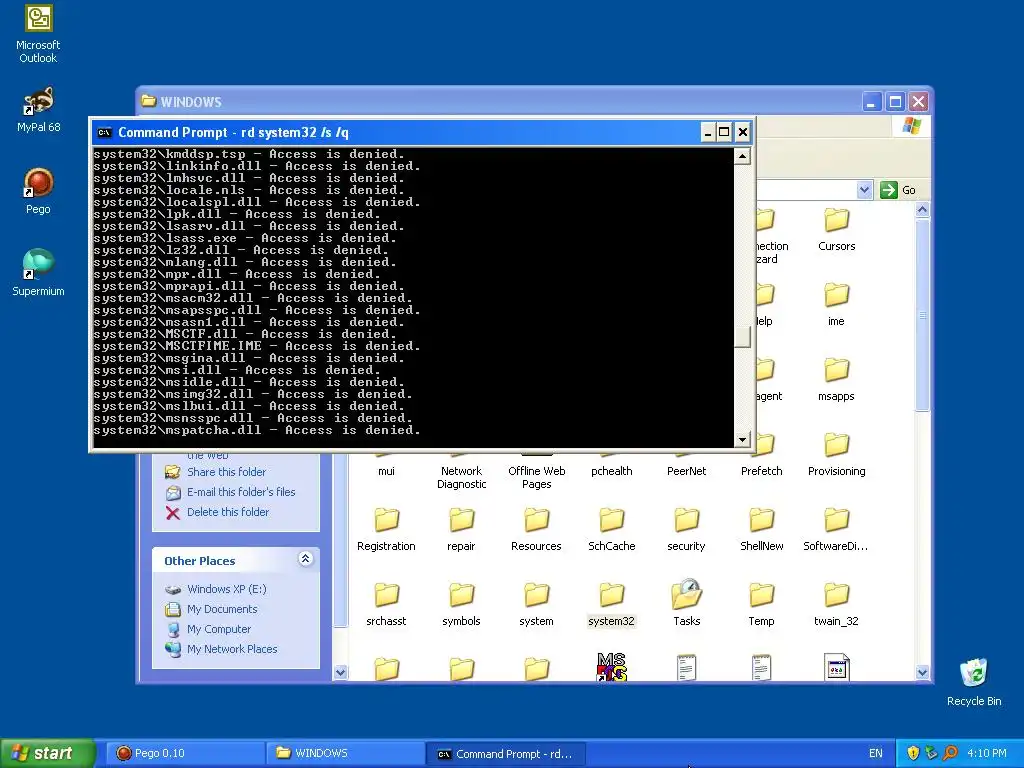The width and height of the screenshot is (1024, 768).
Task: Collapse the Other Places panel
Action: [x=305, y=559]
